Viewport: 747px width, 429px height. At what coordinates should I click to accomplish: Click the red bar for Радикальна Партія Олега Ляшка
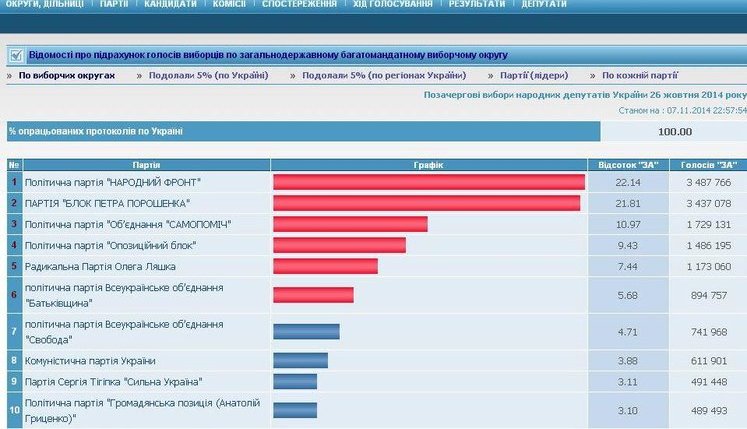tap(325, 266)
